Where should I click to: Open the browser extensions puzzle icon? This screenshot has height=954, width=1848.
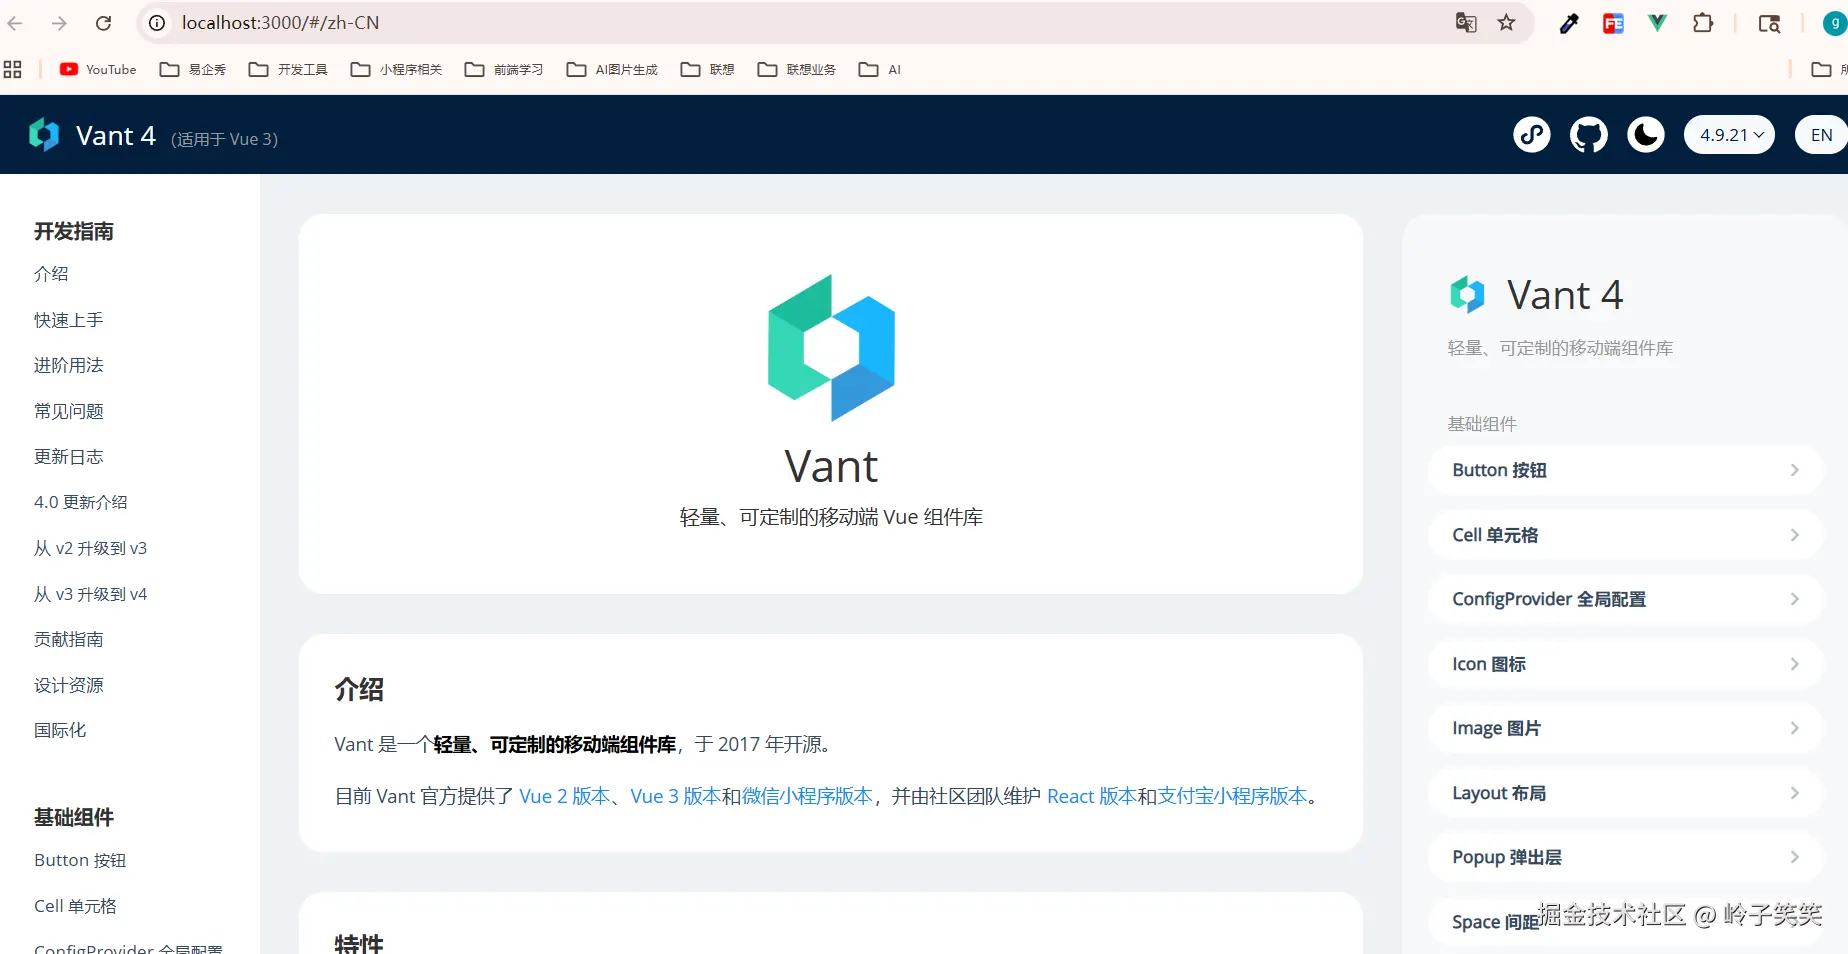coord(1702,23)
